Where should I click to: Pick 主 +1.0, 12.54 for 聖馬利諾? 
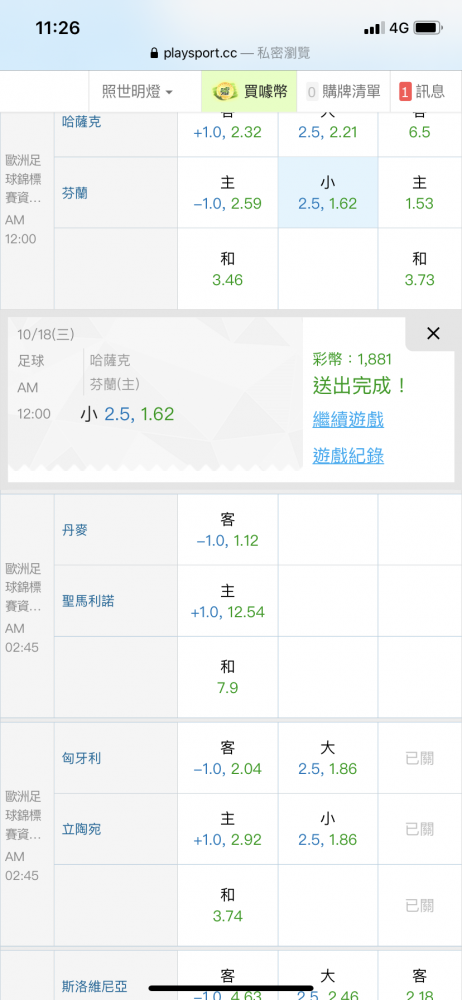[x=227, y=601]
